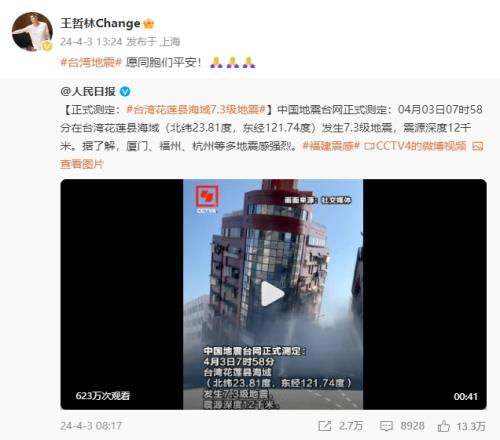Screen dimensions: 500x440
Task: Open the @人民日报 account link
Action: coord(88,91)
